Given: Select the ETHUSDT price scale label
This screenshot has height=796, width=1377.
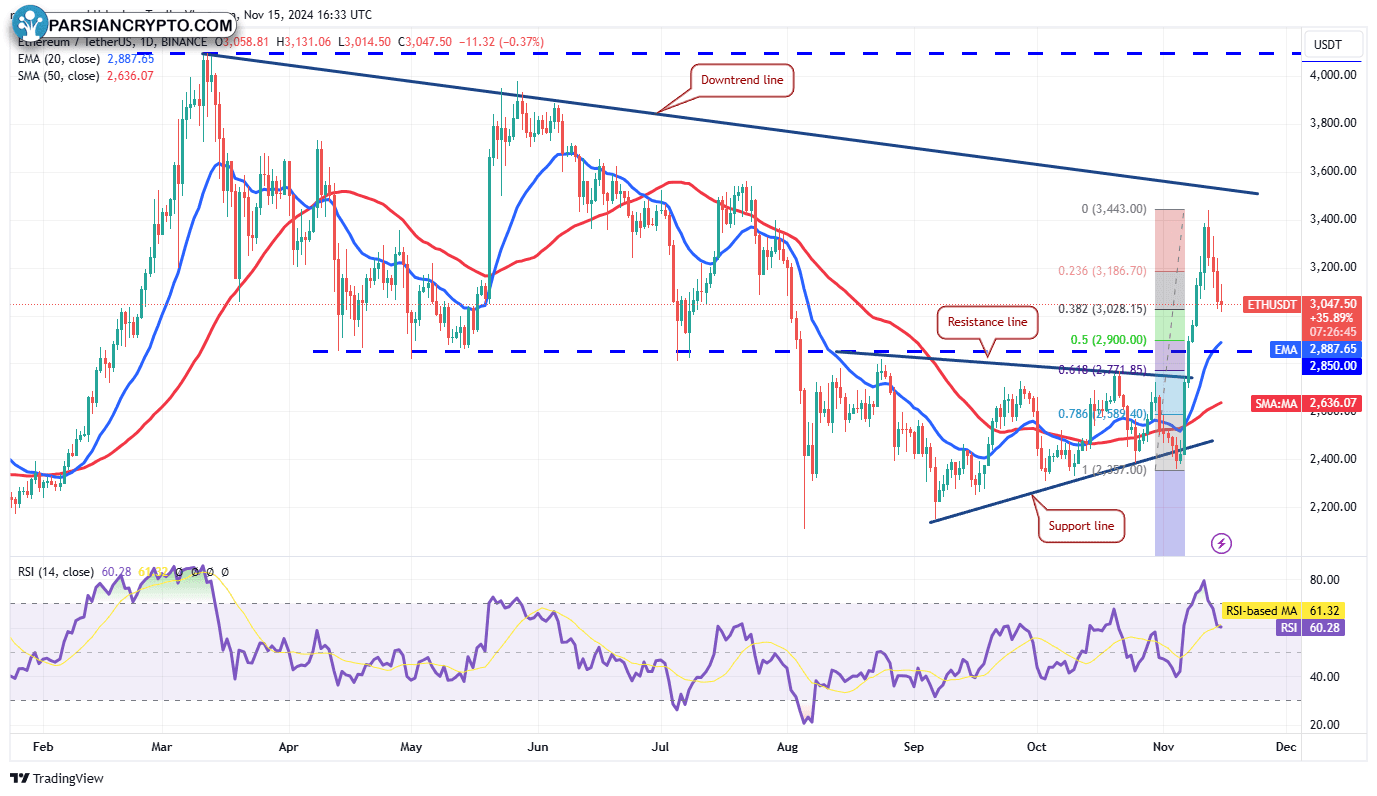Looking at the screenshot, I should click(1271, 304).
